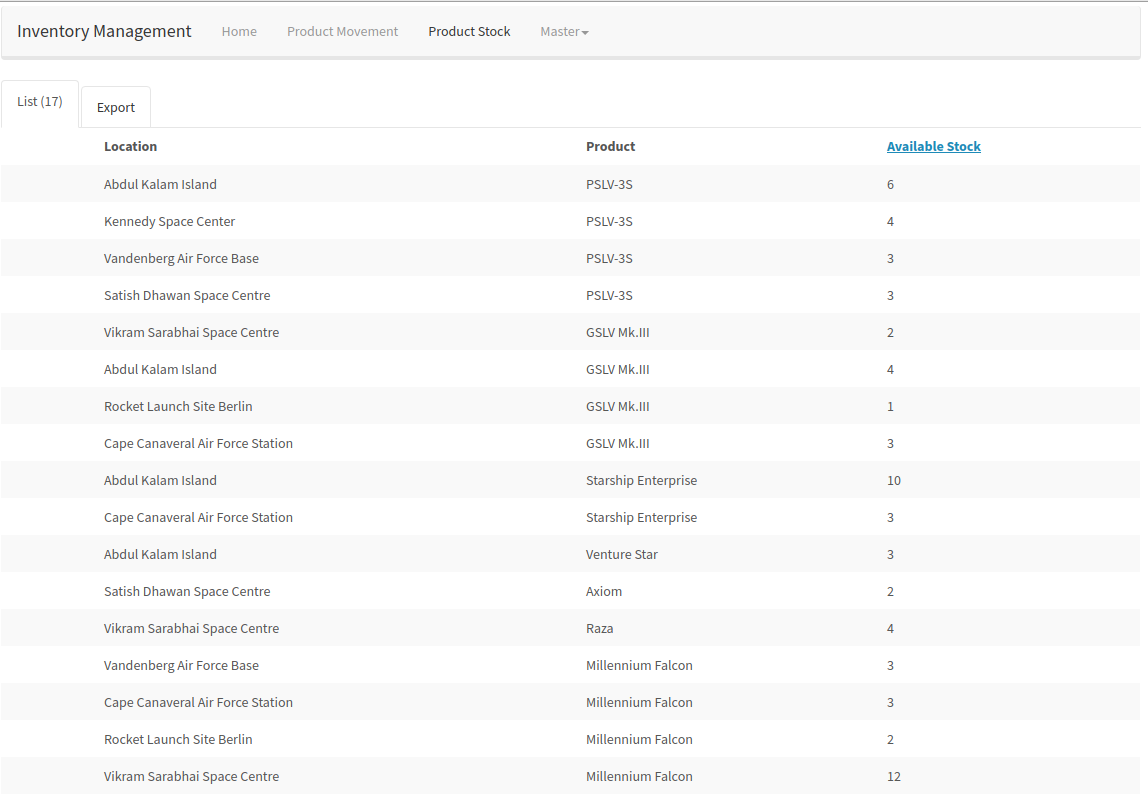Click Vikram Sarabhai Space Centre in Raza row
The height and width of the screenshot is (807, 1148).
click(x=191, y=628)
